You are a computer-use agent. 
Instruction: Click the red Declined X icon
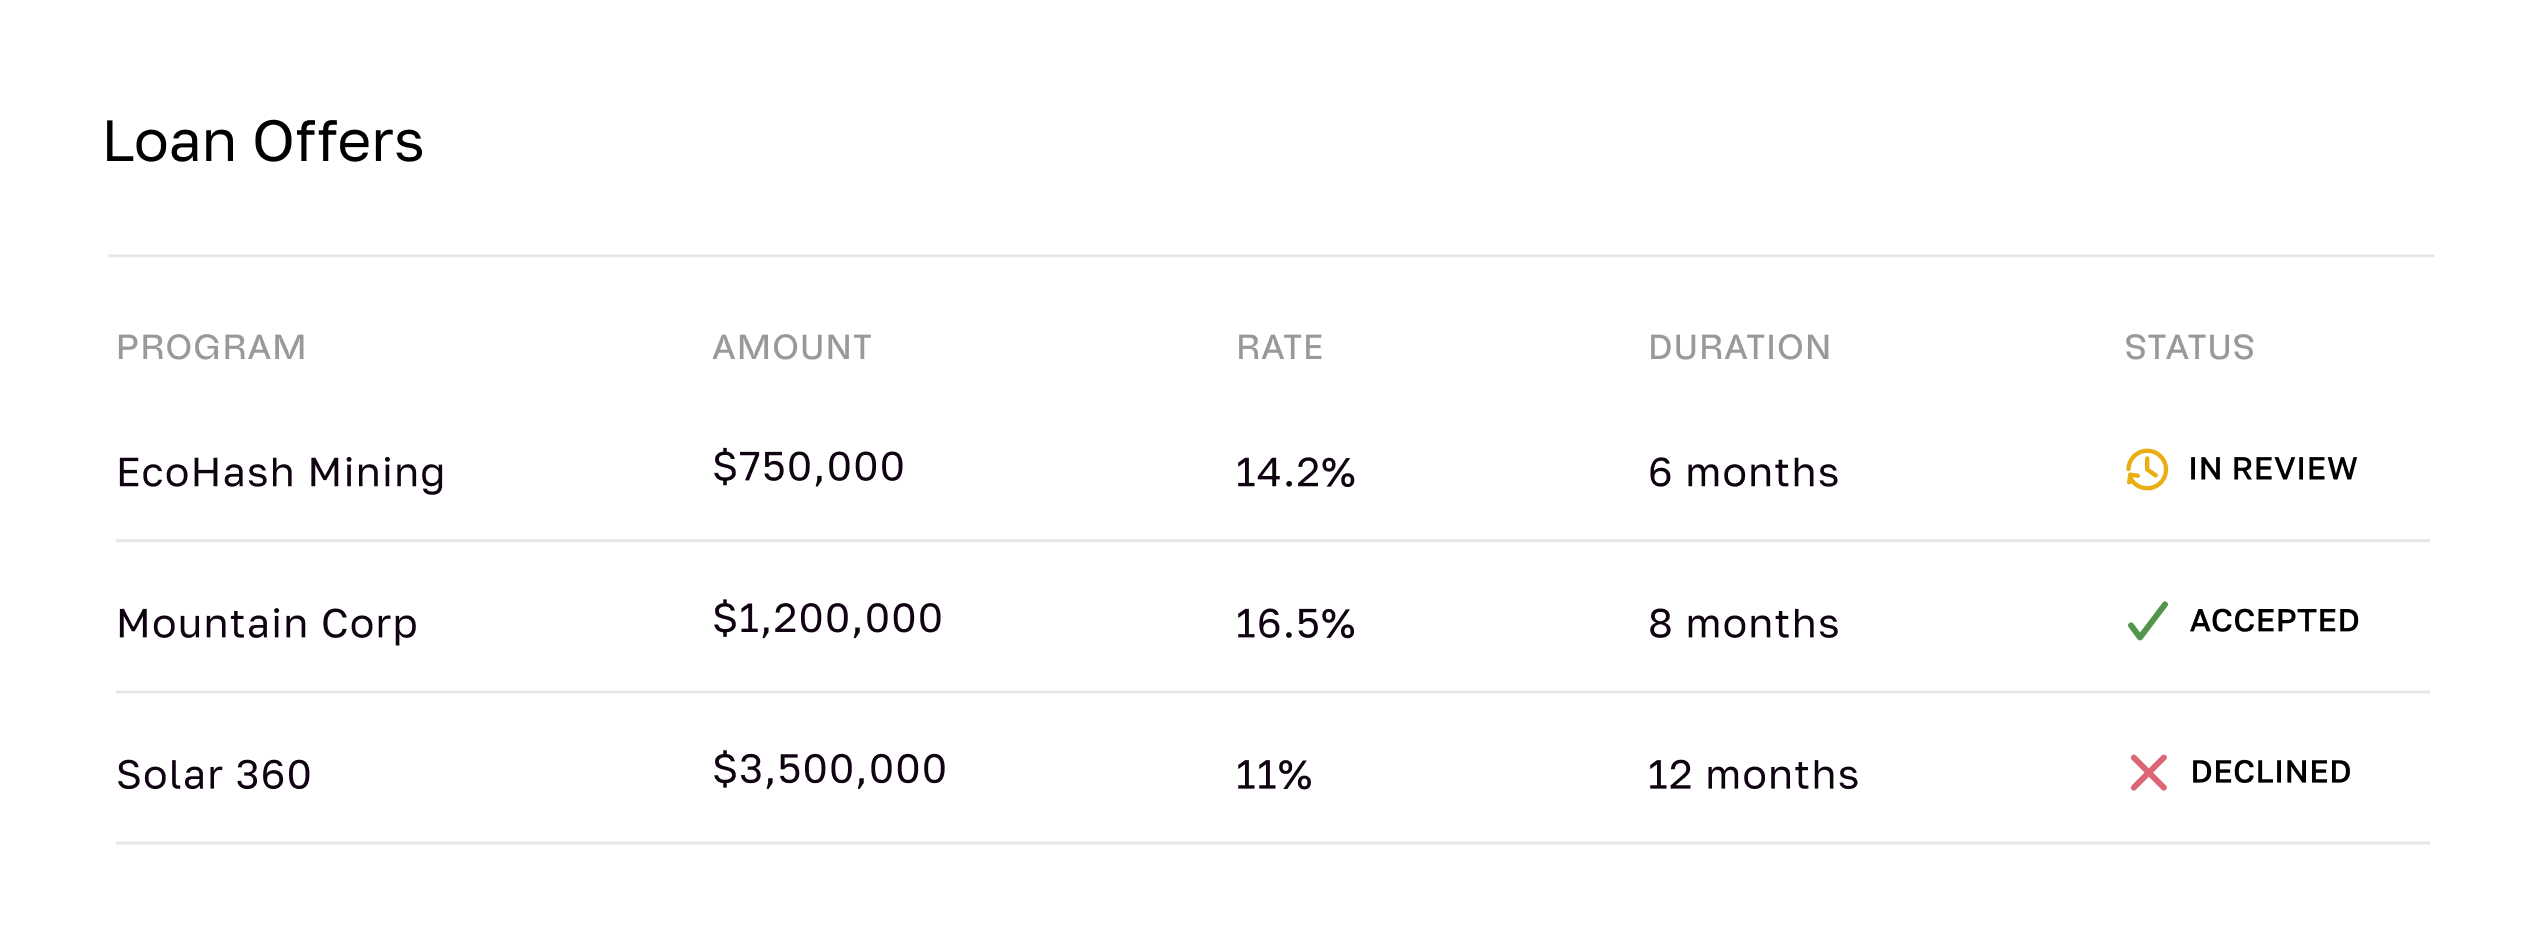pyautogui.click(x=2148, y=773)
